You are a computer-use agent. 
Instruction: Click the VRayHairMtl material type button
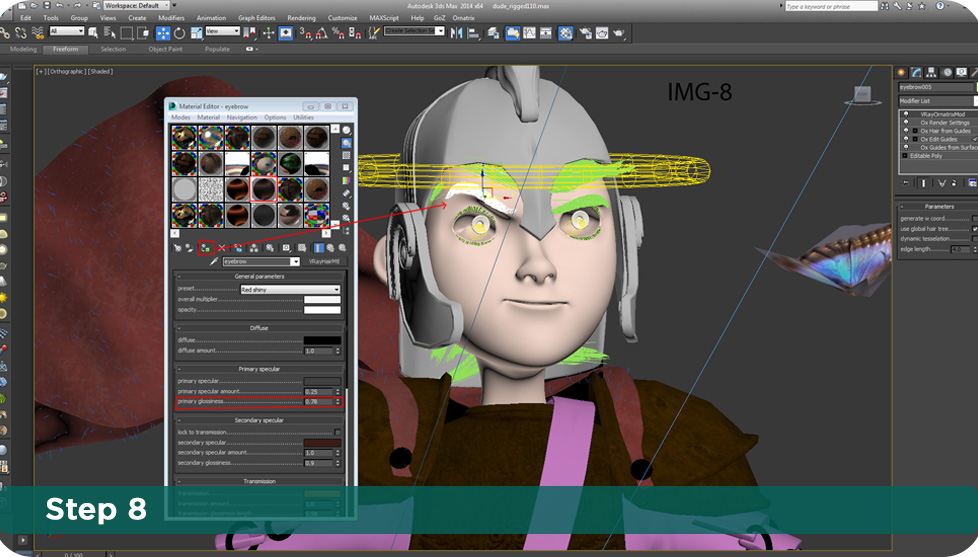pos(325,262)
